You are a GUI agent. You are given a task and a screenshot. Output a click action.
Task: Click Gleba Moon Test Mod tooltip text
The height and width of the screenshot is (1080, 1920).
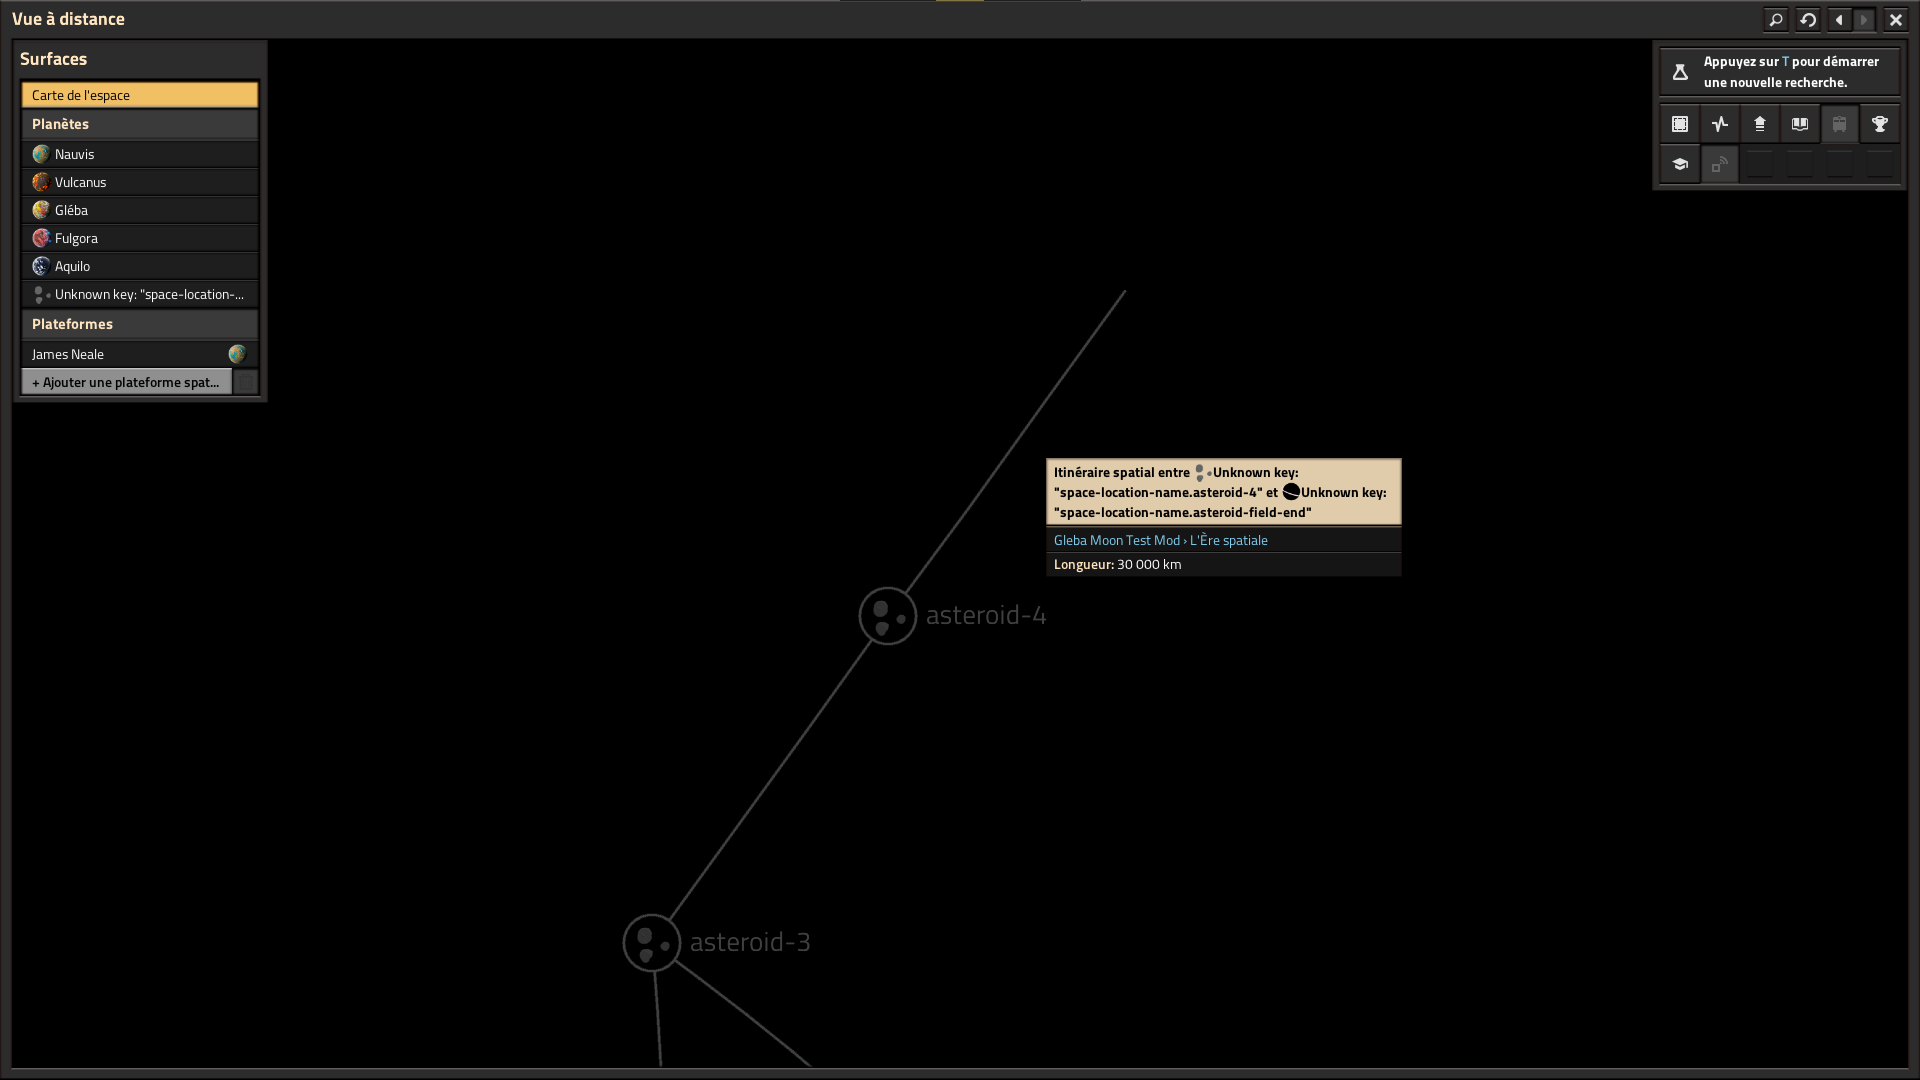coord(1117,540)
